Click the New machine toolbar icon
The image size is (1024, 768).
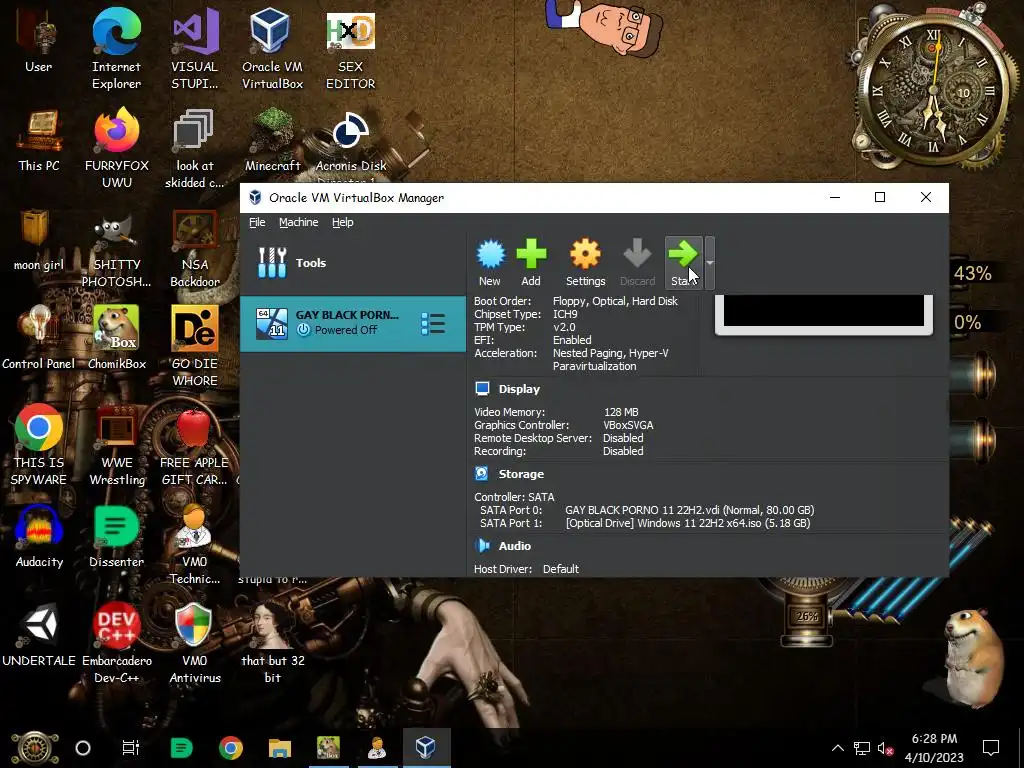click(490, 263)
